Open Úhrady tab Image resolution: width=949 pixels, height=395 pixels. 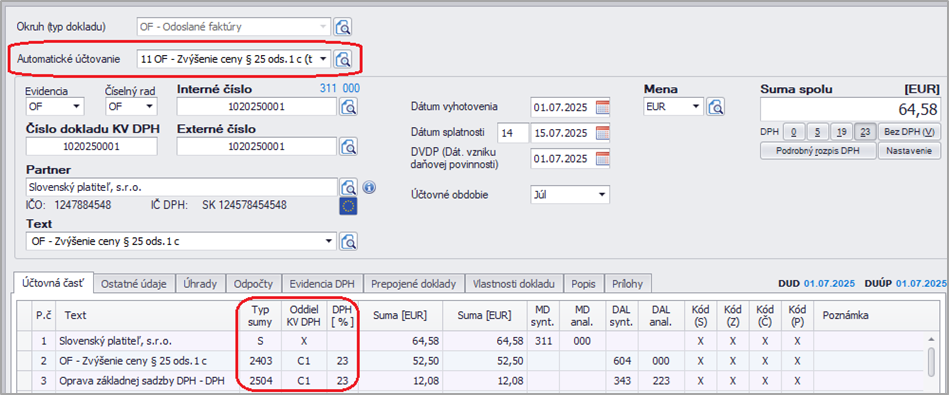click(x=200, y=283)
